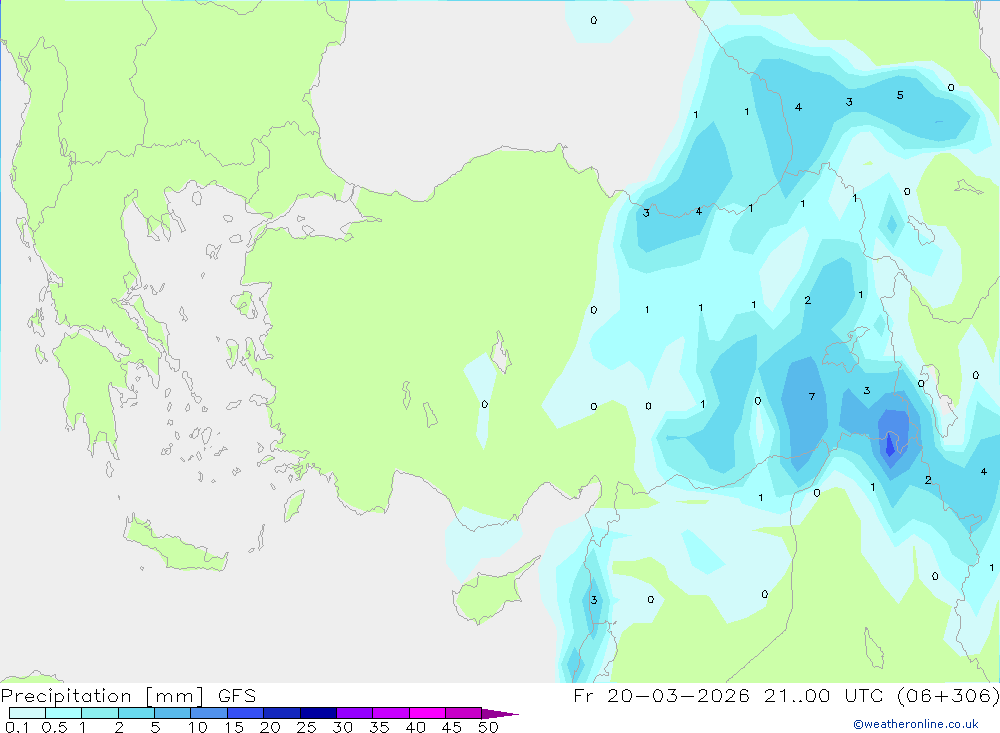Image resolution: width=1000 pixels, height=733 pixels.
Task: Click the '25' legend scale label
Action: (x=306, y=727)
